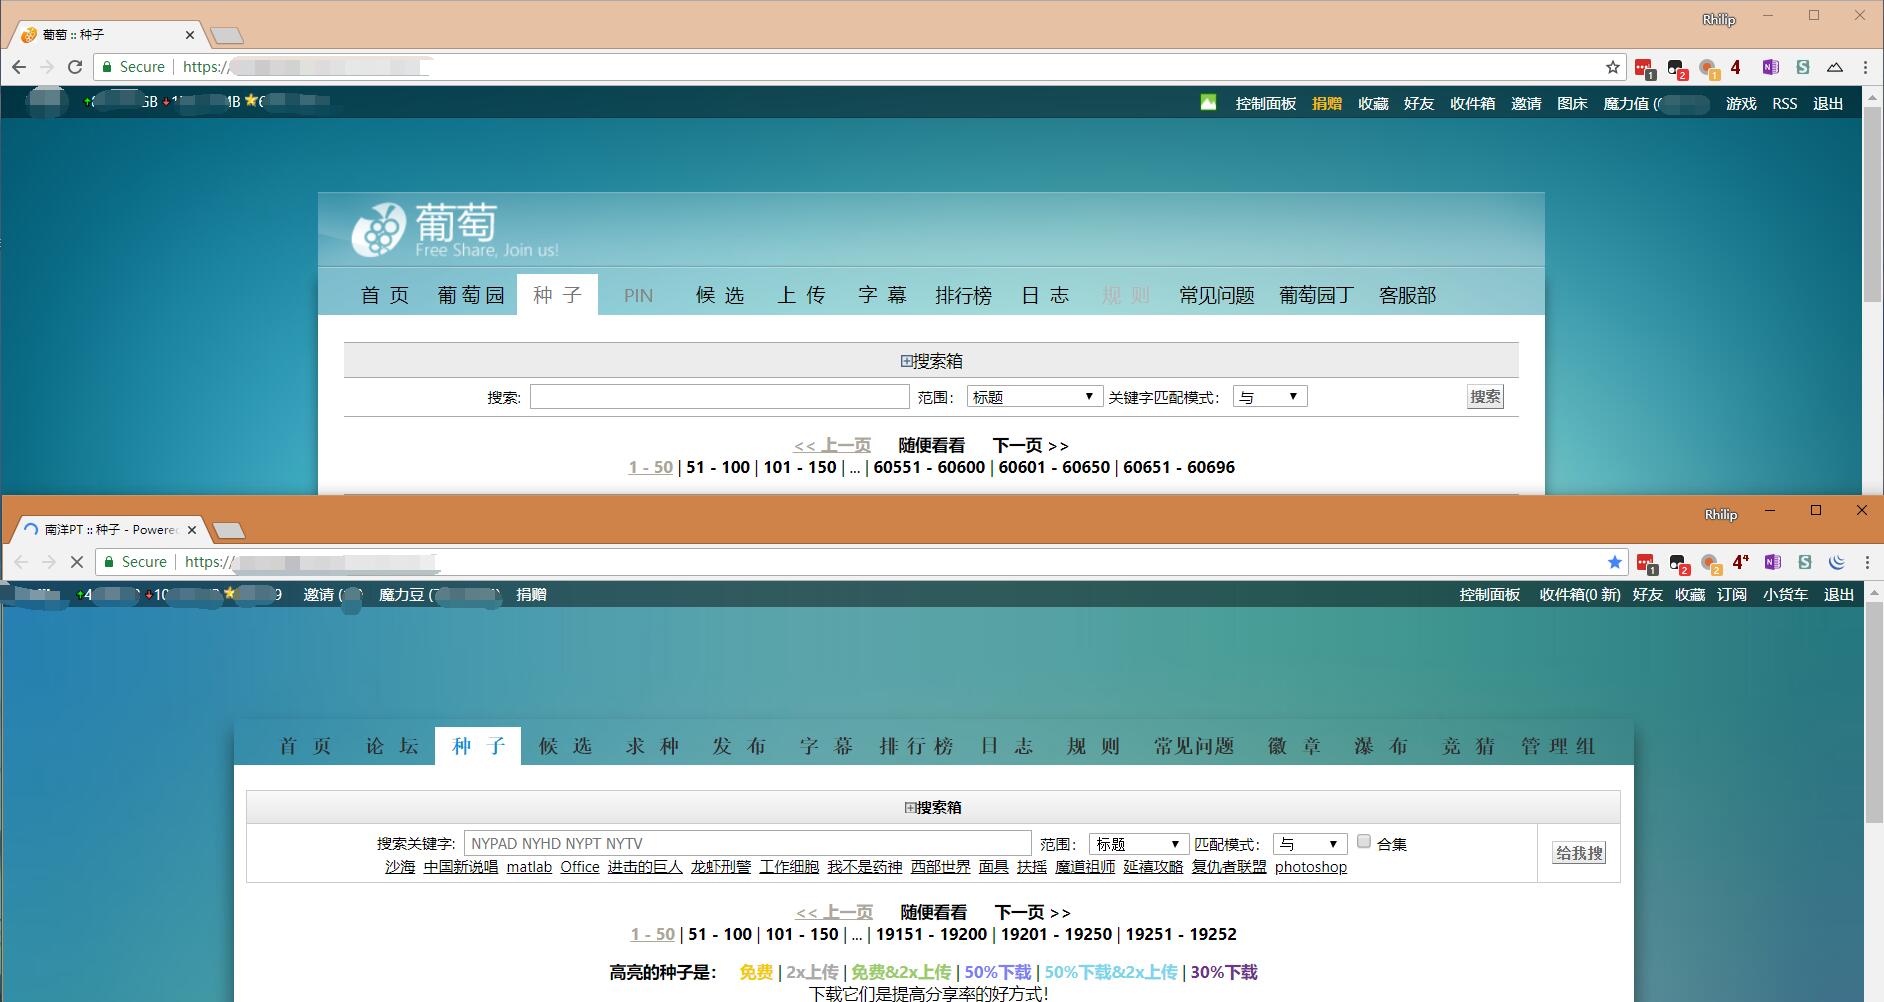Viewport: 1884px width, 1002px height.
Task: Open black extension with red 2 badge, 南洋PT window
Action: [x=1679, y=563]
